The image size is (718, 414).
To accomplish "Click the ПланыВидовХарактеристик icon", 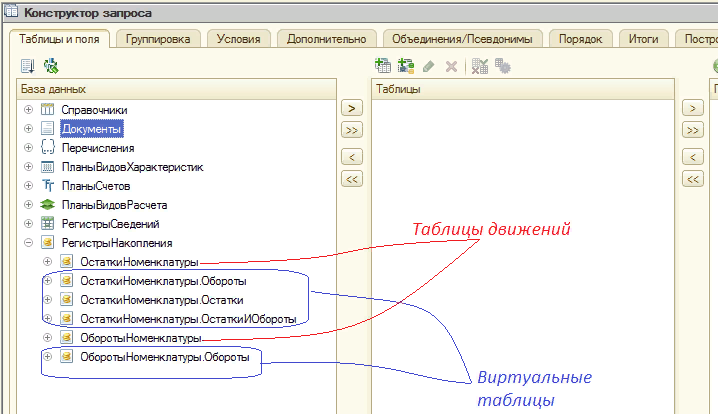I will click(x=48, y=167).
